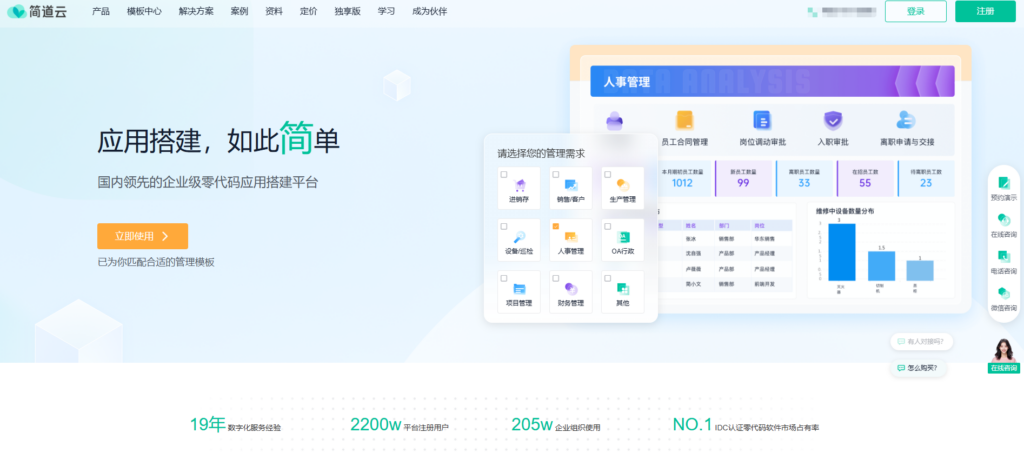Check the 设备/巡检 checkbox
Image resolution: width=1024 pixels, height=466 pixels.
tap(504, 226)
